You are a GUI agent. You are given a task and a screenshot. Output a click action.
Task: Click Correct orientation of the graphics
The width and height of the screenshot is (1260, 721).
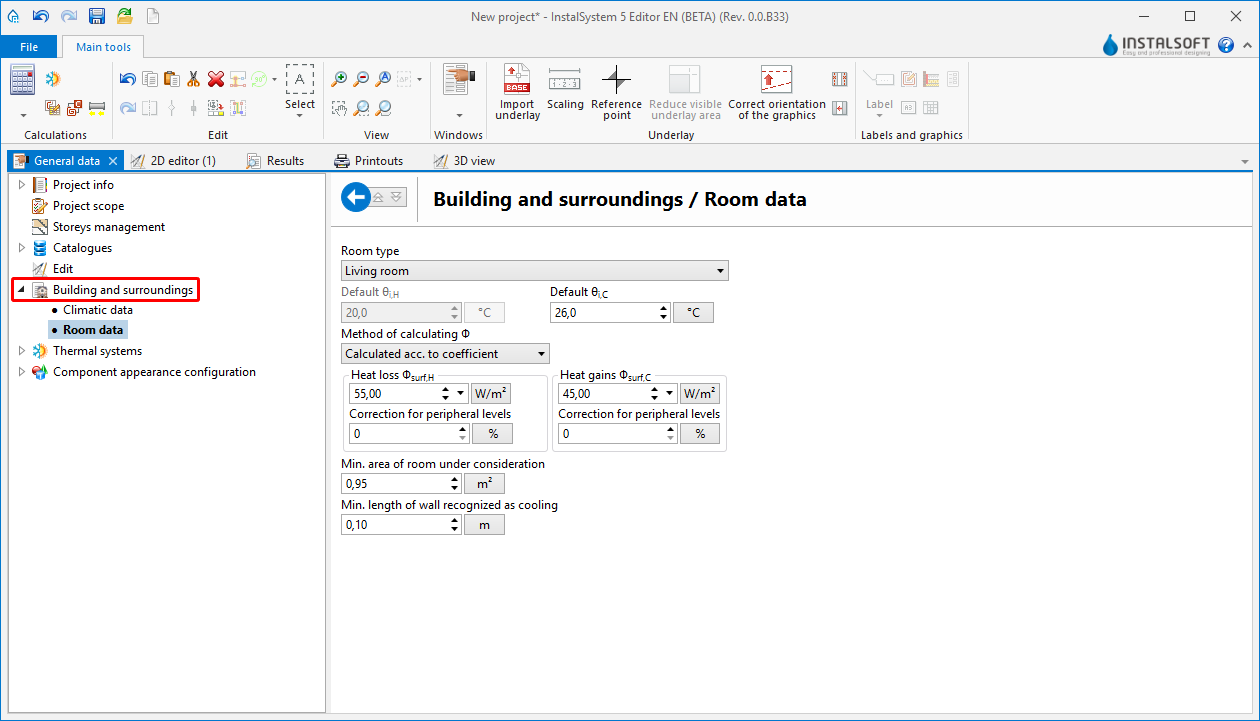(x=776, y=80)
